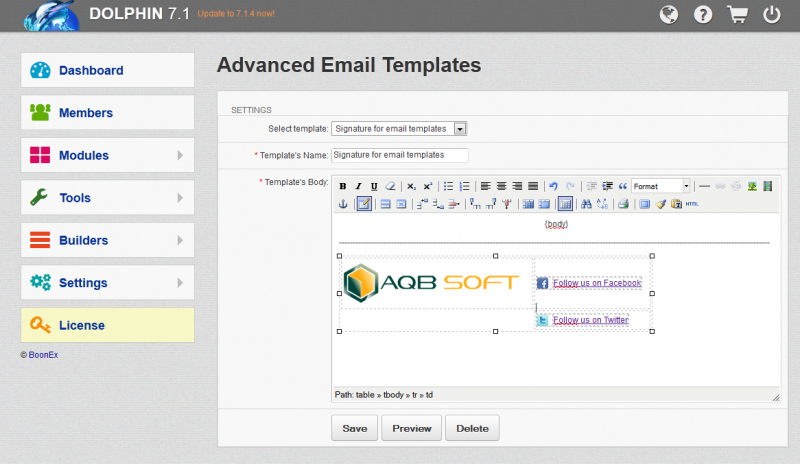
Task: Open the shopping cart icon
Action: coord(737,14)
